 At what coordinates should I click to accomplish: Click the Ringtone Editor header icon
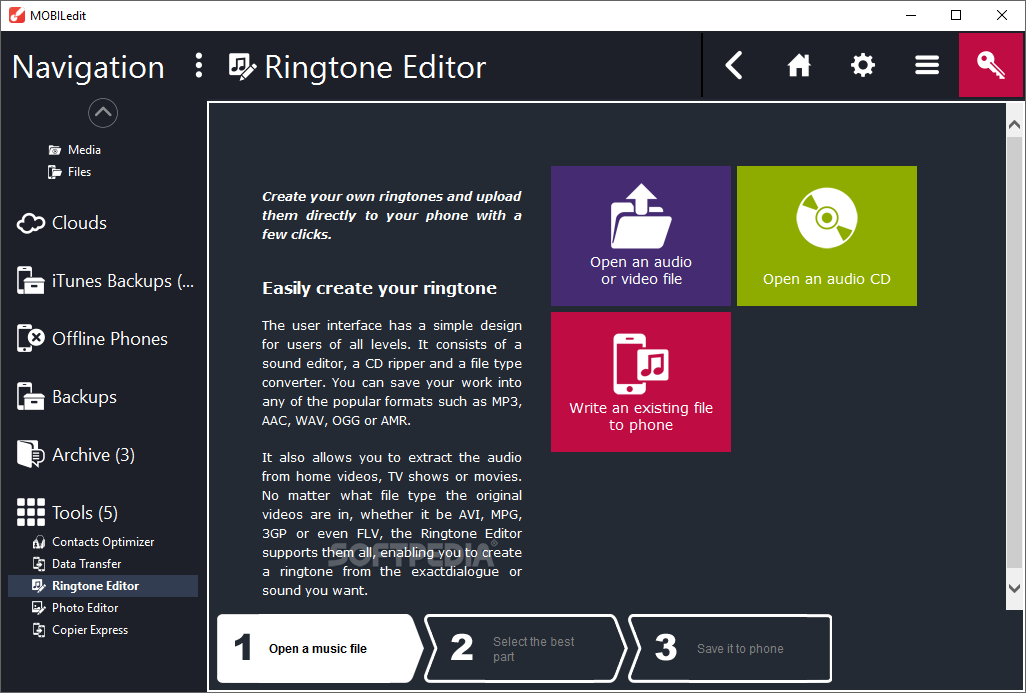pyautogui.click(x=242, y=67)
